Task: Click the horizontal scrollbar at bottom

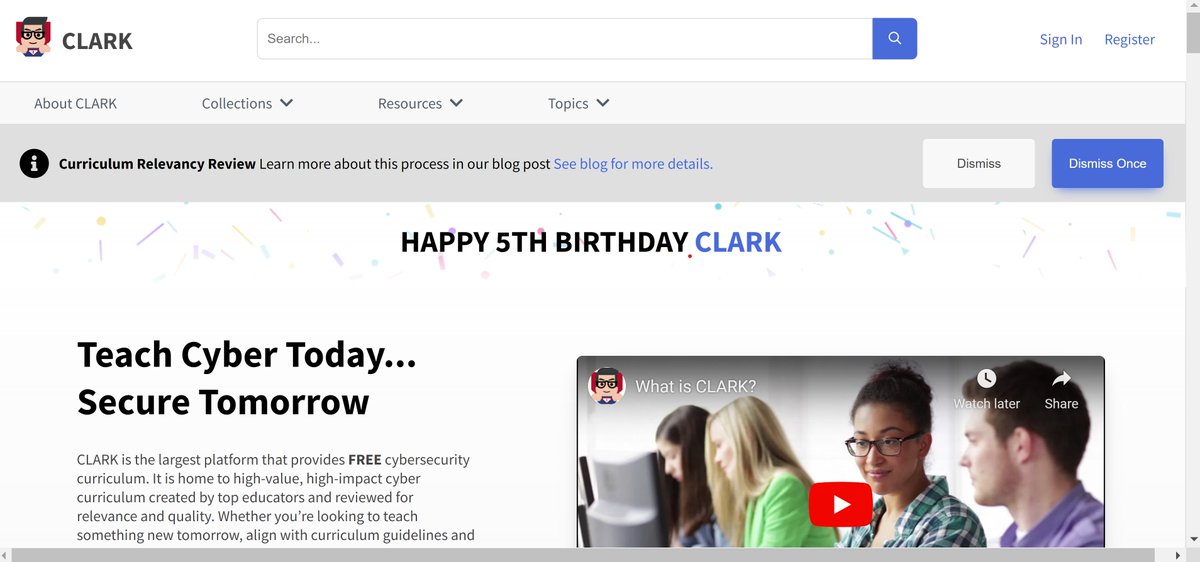Action: point(583,555)
